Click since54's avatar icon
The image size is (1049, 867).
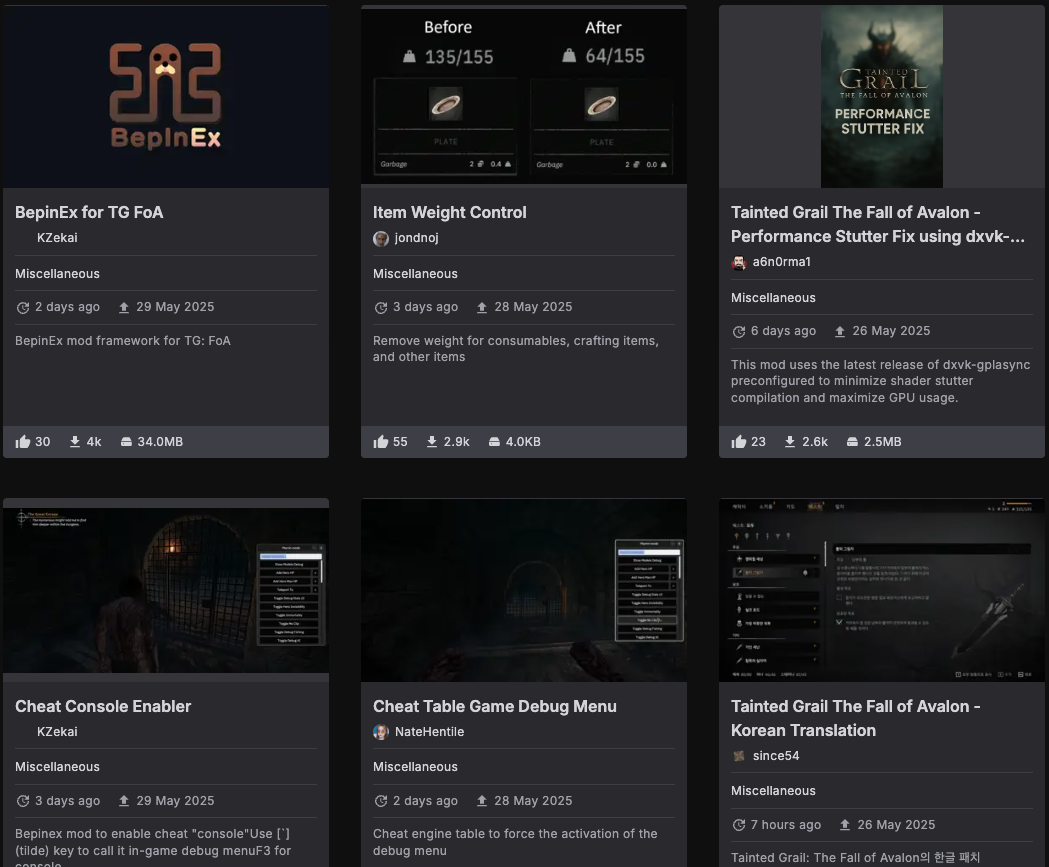coord(739,756)
